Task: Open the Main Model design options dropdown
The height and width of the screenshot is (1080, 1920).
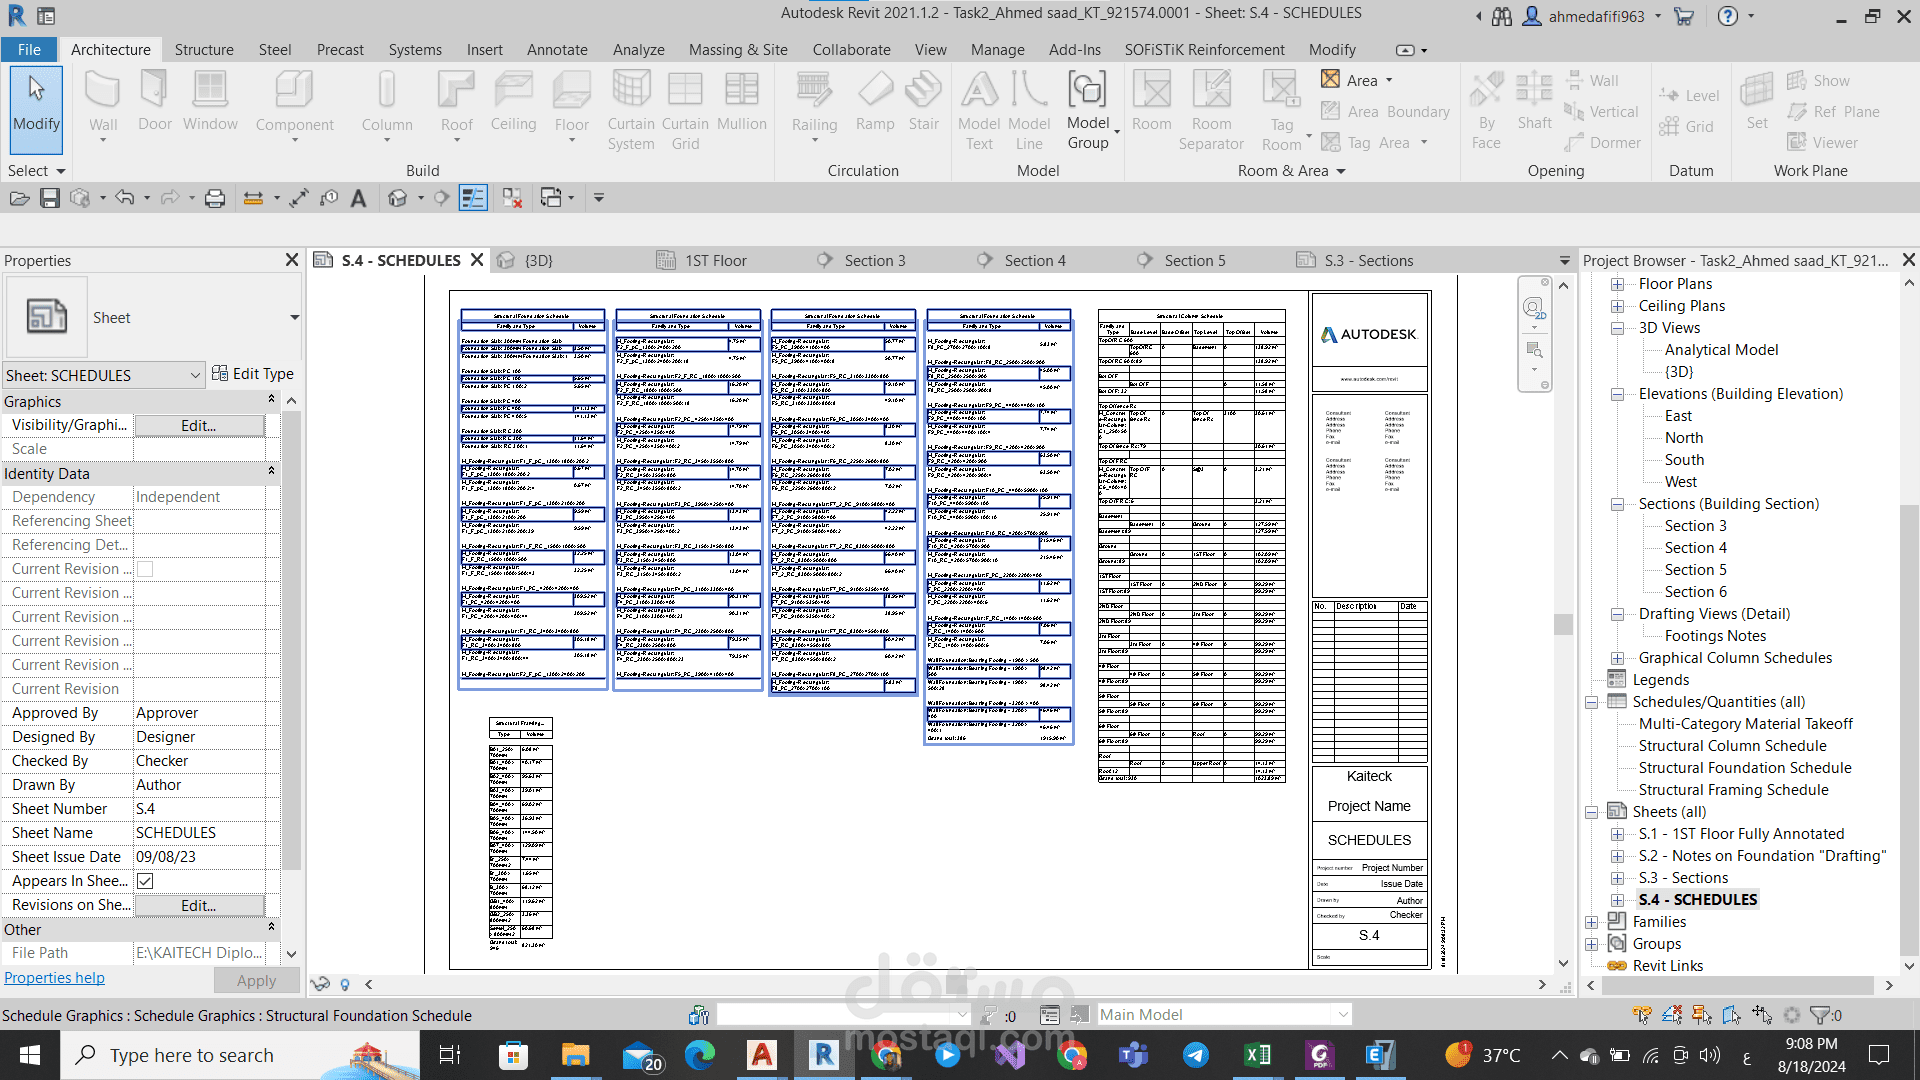Action: tap(1342, 1015)
